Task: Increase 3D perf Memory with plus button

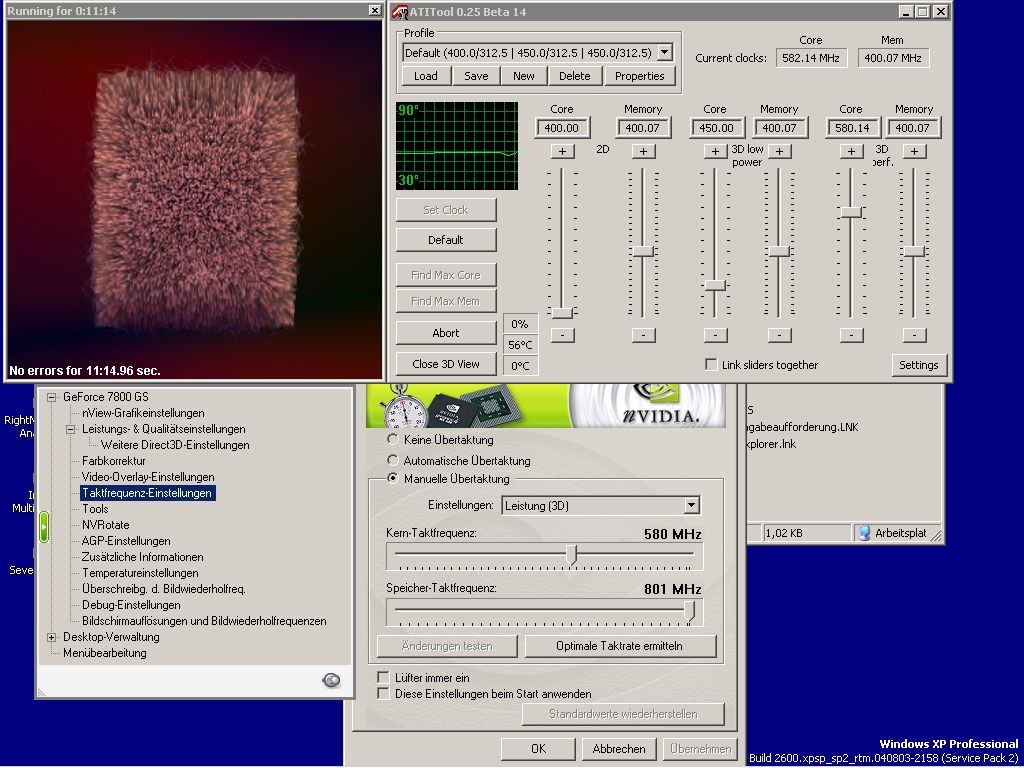Action: pyautogui.click(x=914, y=152)
